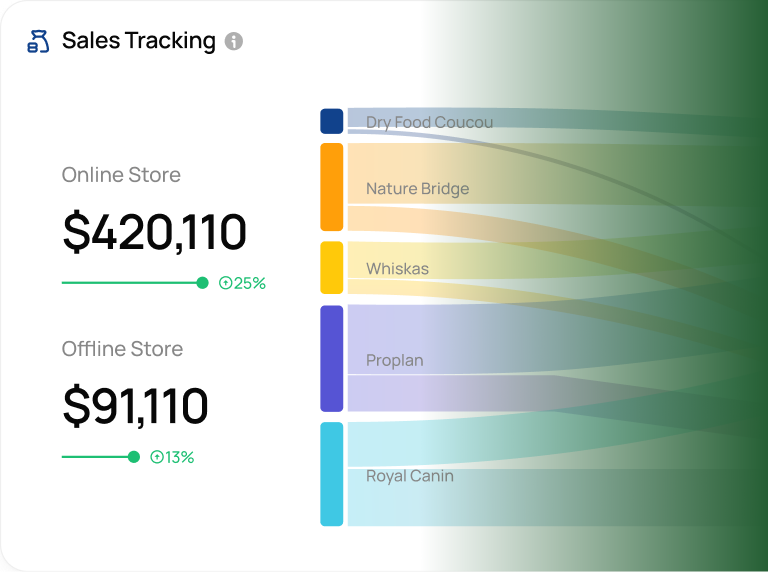768x572 pixels.
Task: Click the sales bag icon beside the title
Action: (38, 41)
